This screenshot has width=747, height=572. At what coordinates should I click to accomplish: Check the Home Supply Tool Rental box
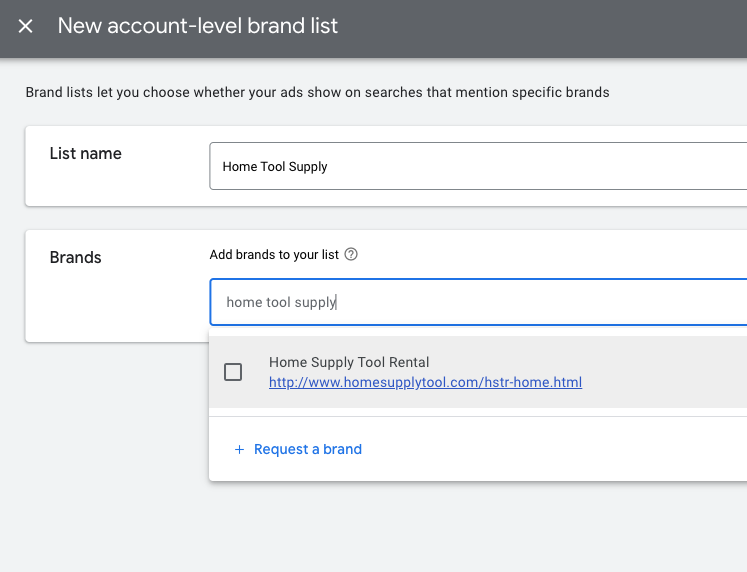point(233,372)
